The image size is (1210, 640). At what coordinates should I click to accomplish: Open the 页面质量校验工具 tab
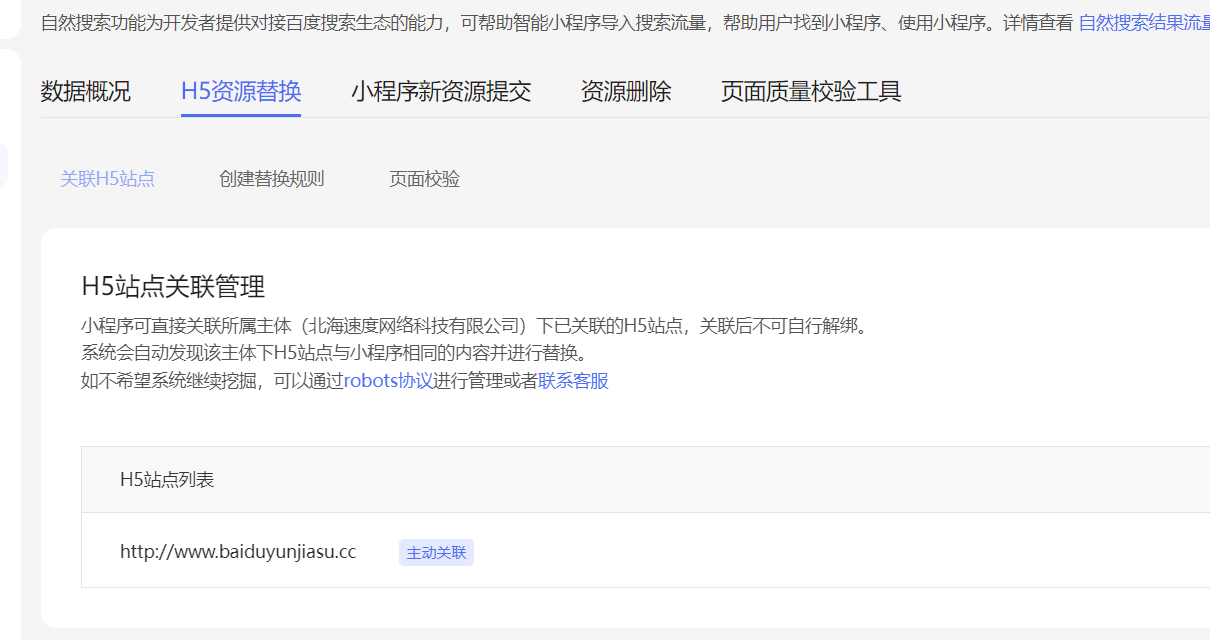(x=811, y=92)
